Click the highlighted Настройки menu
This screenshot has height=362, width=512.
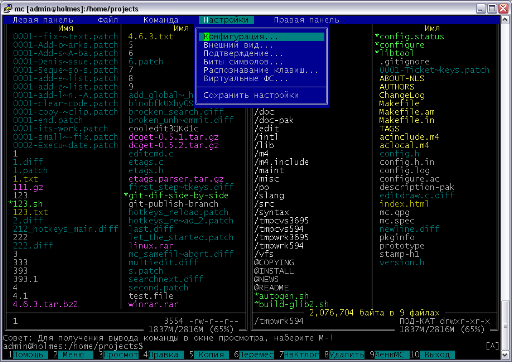pos(226,20)
